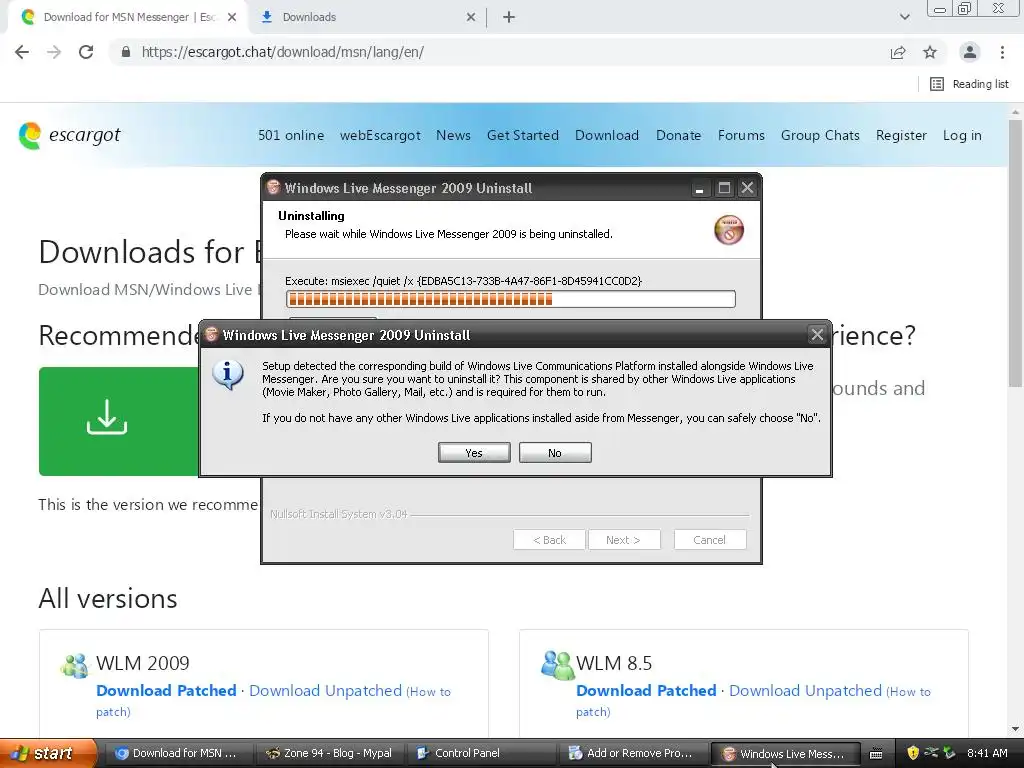Open the Reading list
The width and height of the screenshot is (1024, 768).
point(969,84)
